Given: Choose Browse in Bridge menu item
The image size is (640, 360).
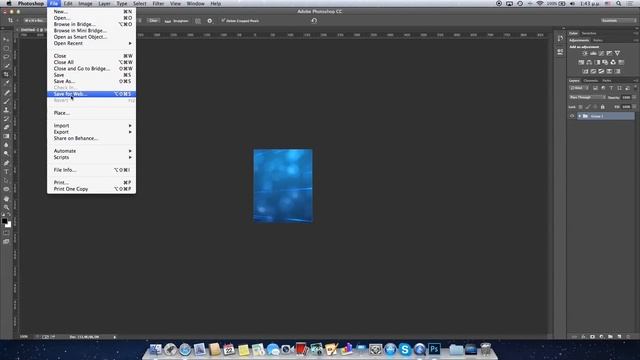Looking at the screenshot, I should coord(91,24).
